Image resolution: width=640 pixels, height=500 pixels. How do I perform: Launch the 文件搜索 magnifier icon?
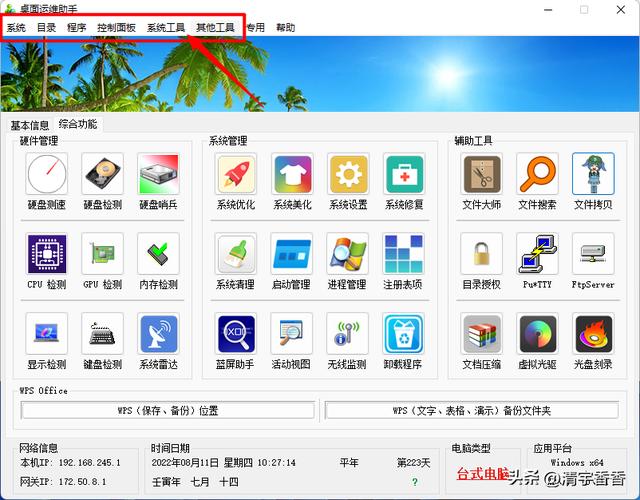coord(538,174)
